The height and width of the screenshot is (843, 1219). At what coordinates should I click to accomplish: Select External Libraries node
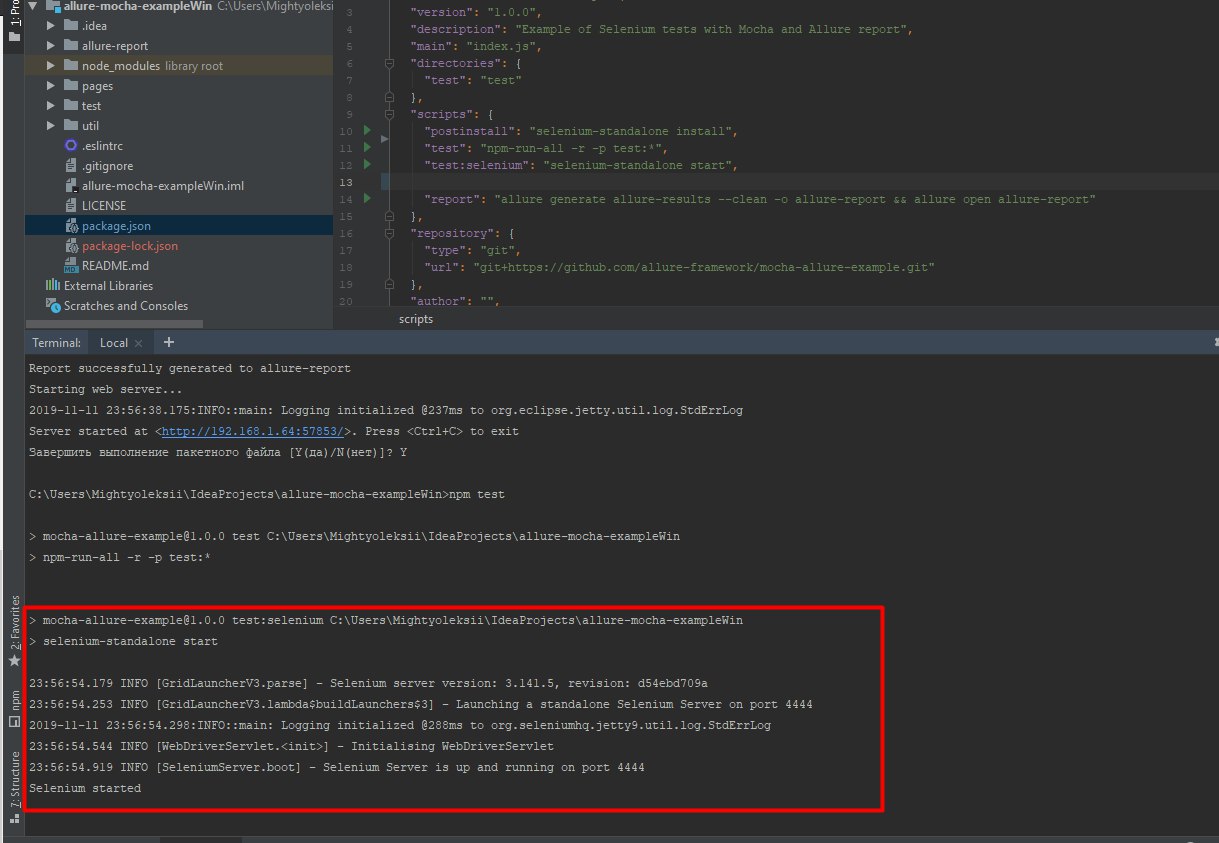[x=108, y=286]
